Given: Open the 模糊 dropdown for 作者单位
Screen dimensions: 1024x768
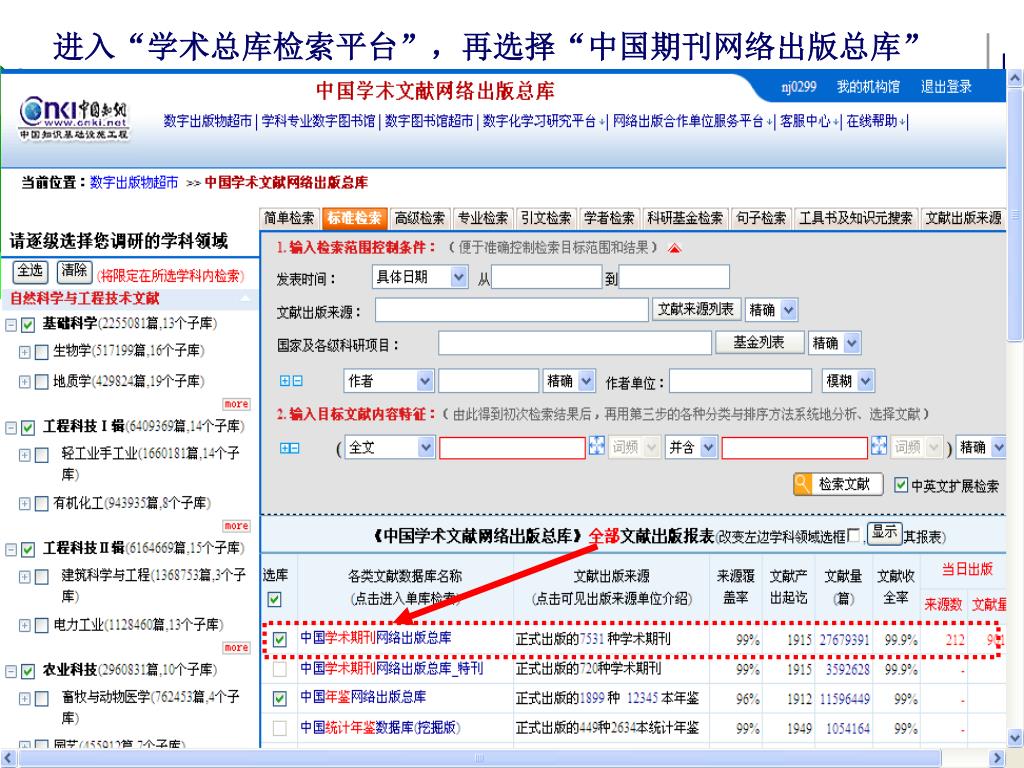Looking at the screenshot, I should [848, 381].
